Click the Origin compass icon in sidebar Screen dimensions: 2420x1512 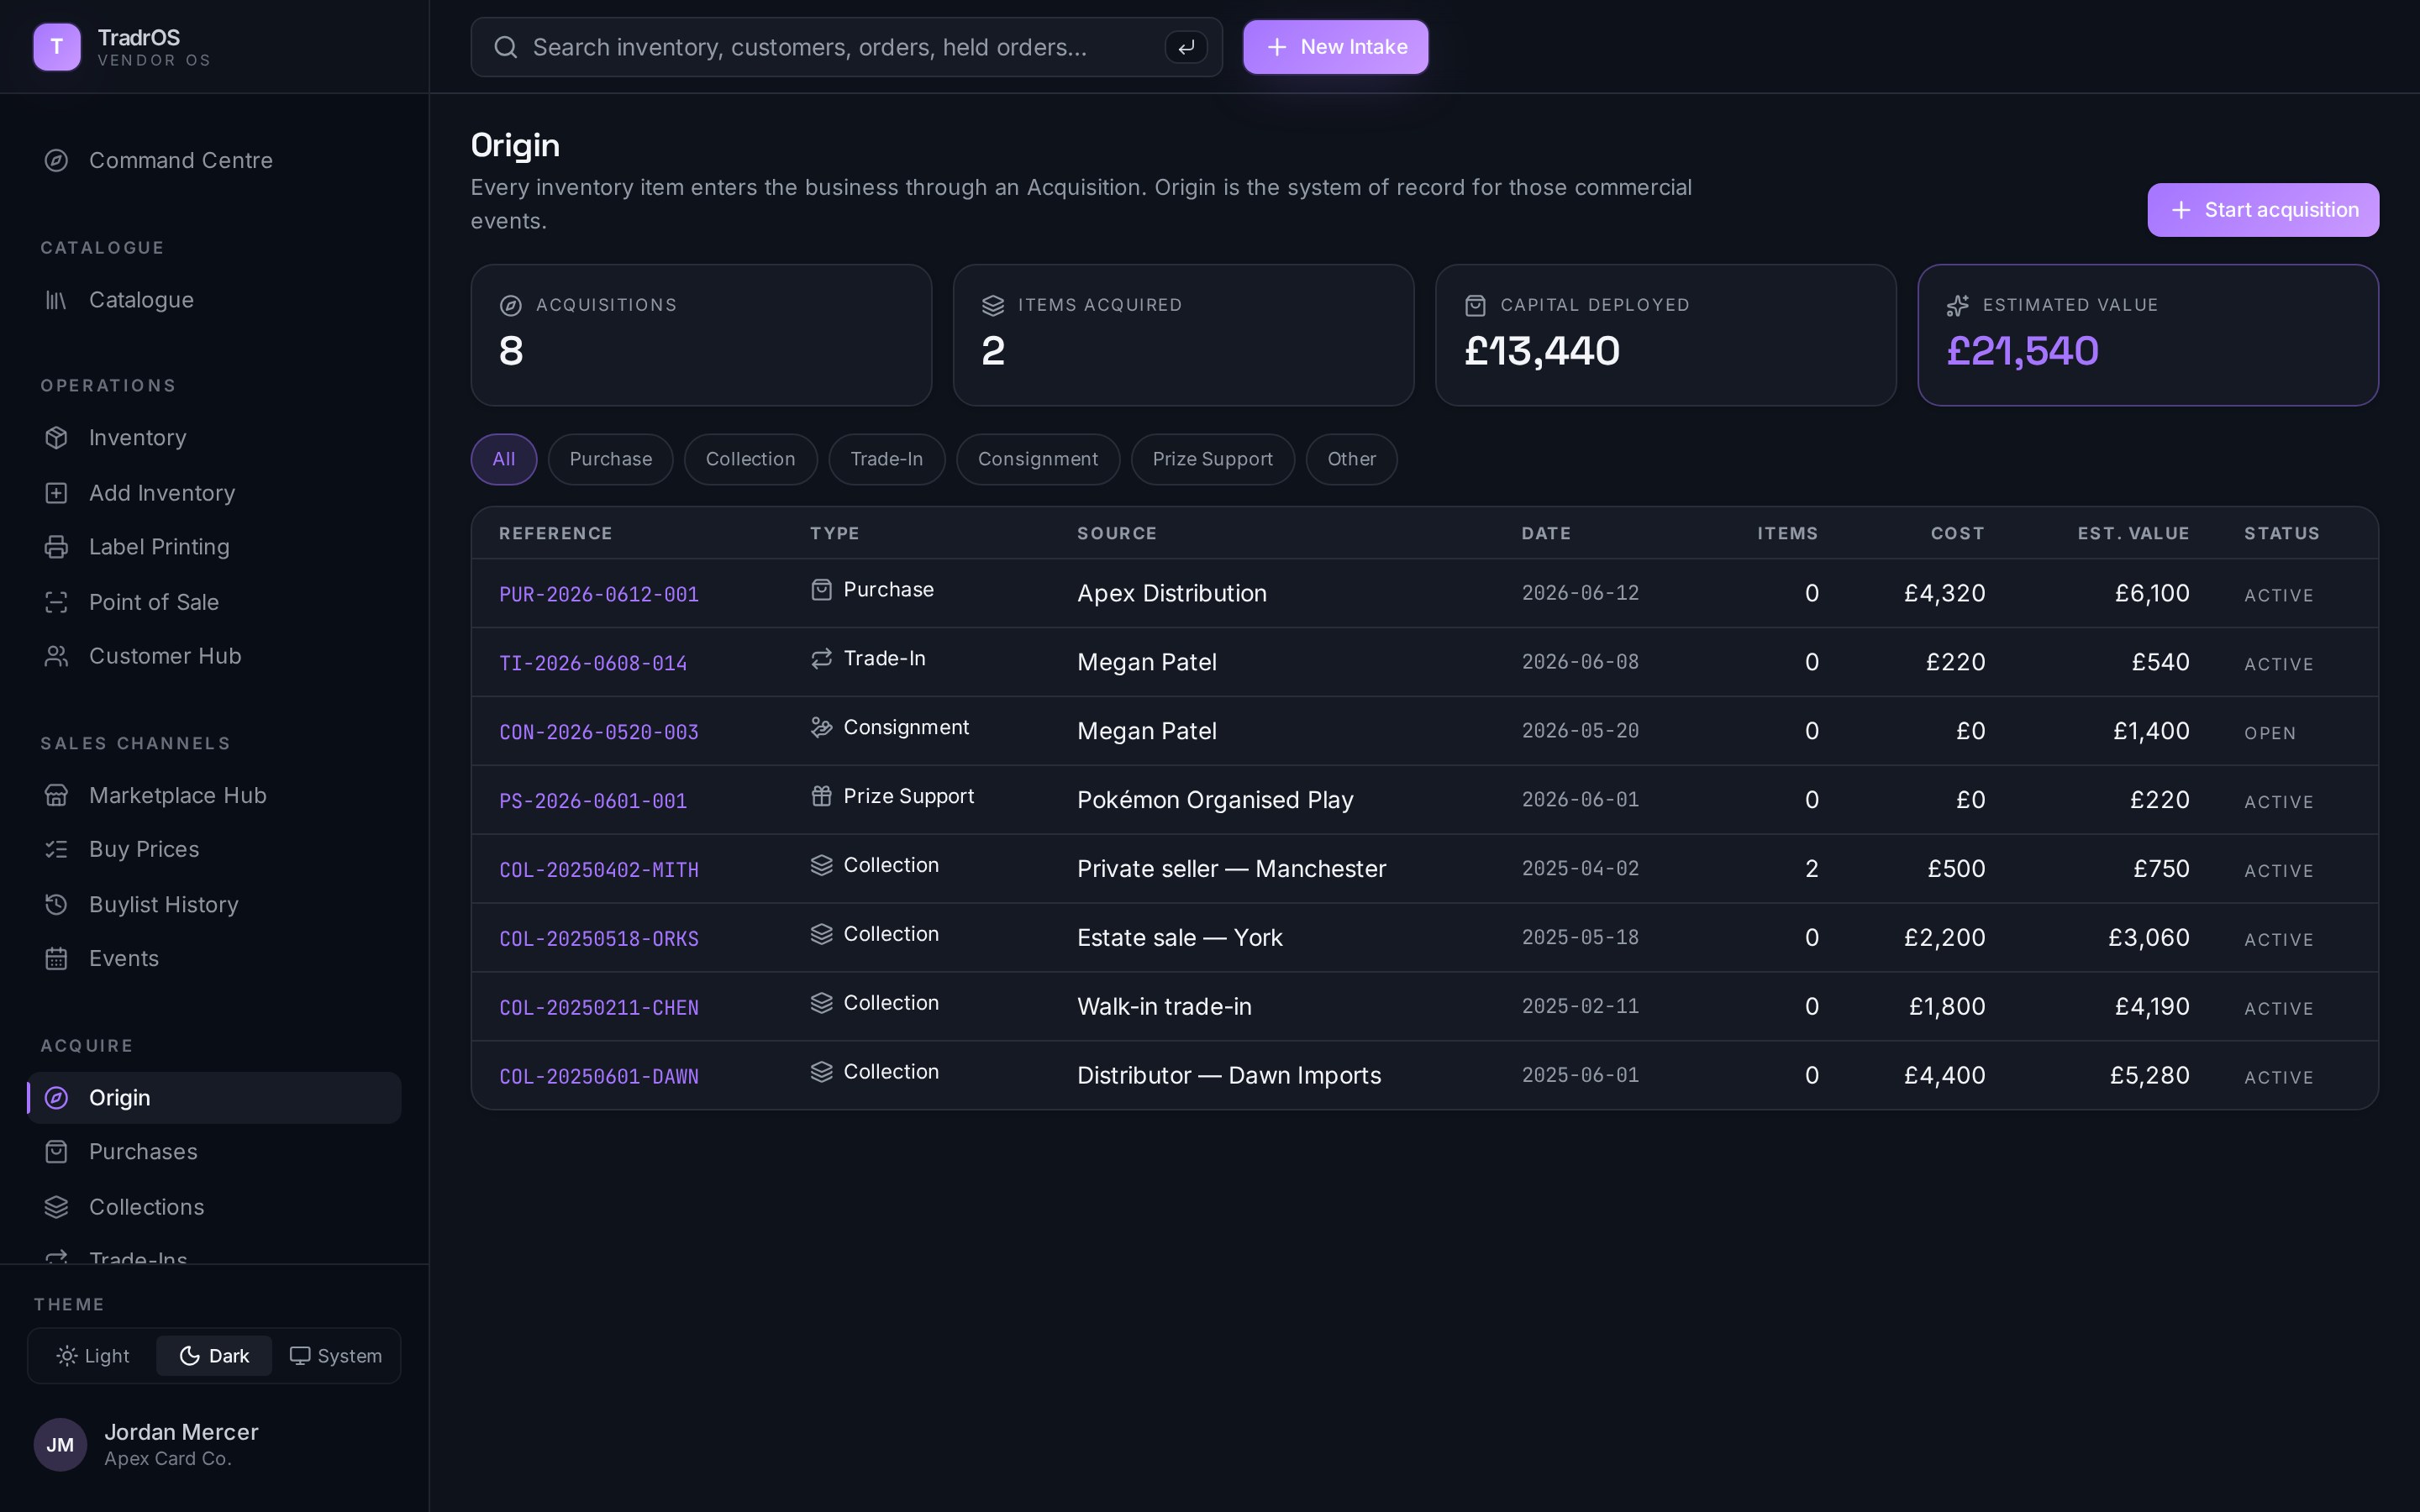(x=56, y=1098)
